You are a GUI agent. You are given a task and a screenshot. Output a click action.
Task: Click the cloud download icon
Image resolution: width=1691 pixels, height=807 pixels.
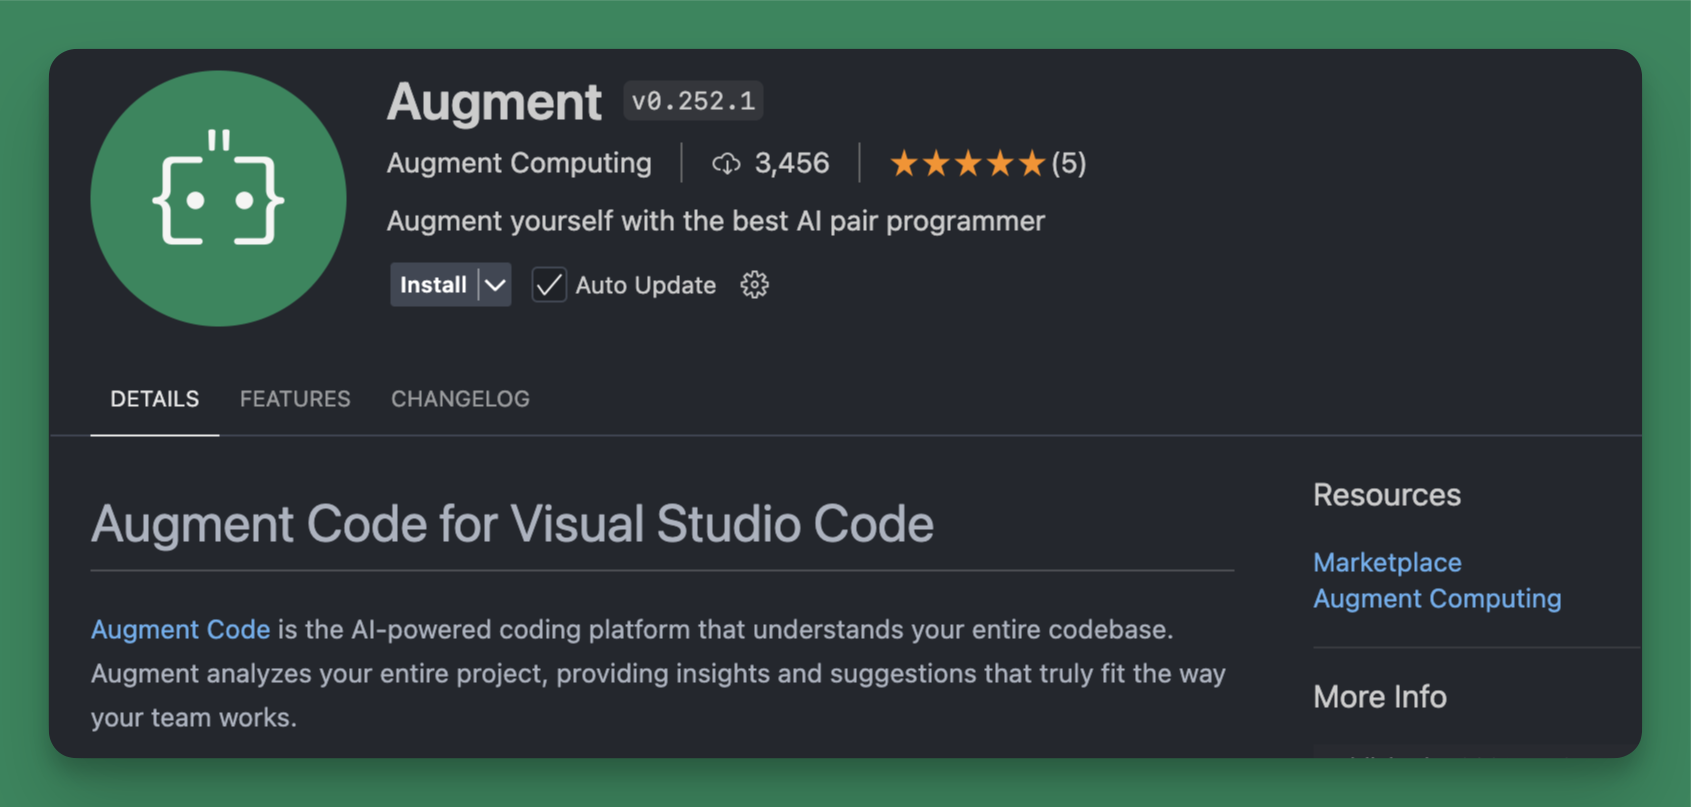coord(726,163)
